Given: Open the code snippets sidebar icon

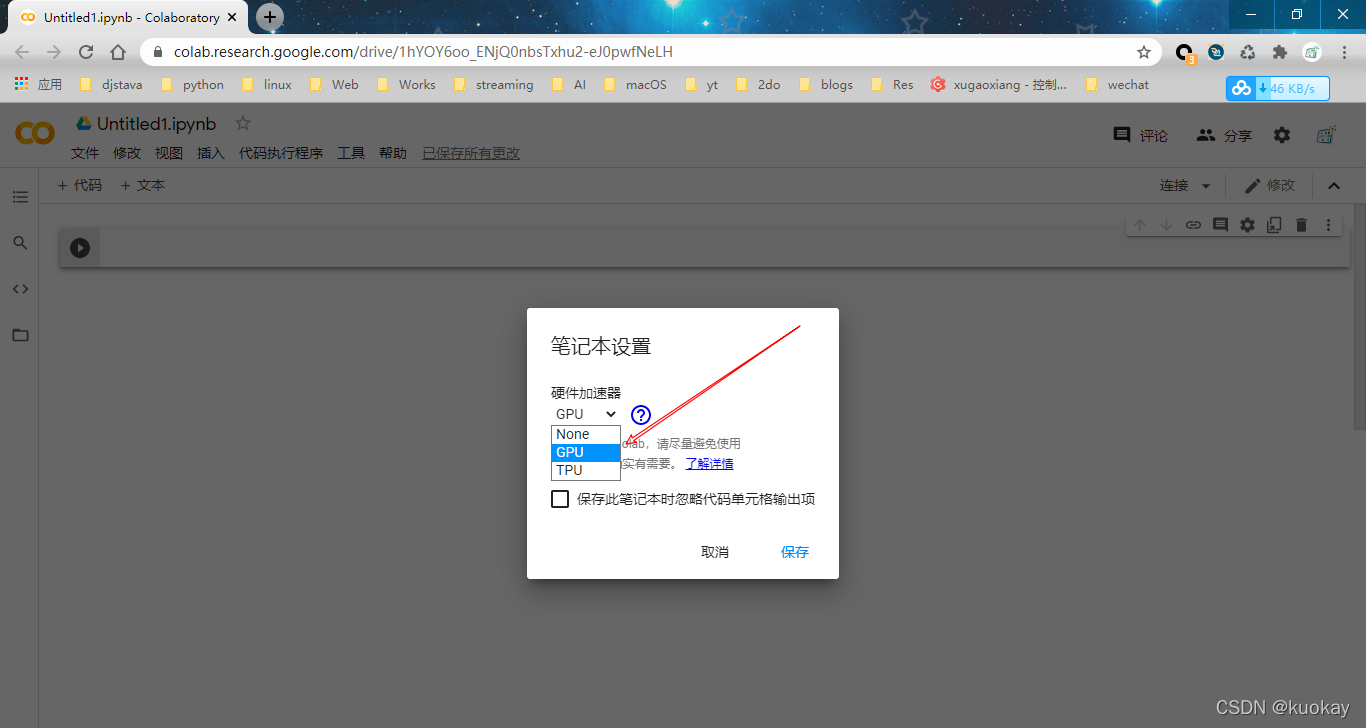Looking at the screenshot, I should [x=20, y=289].
